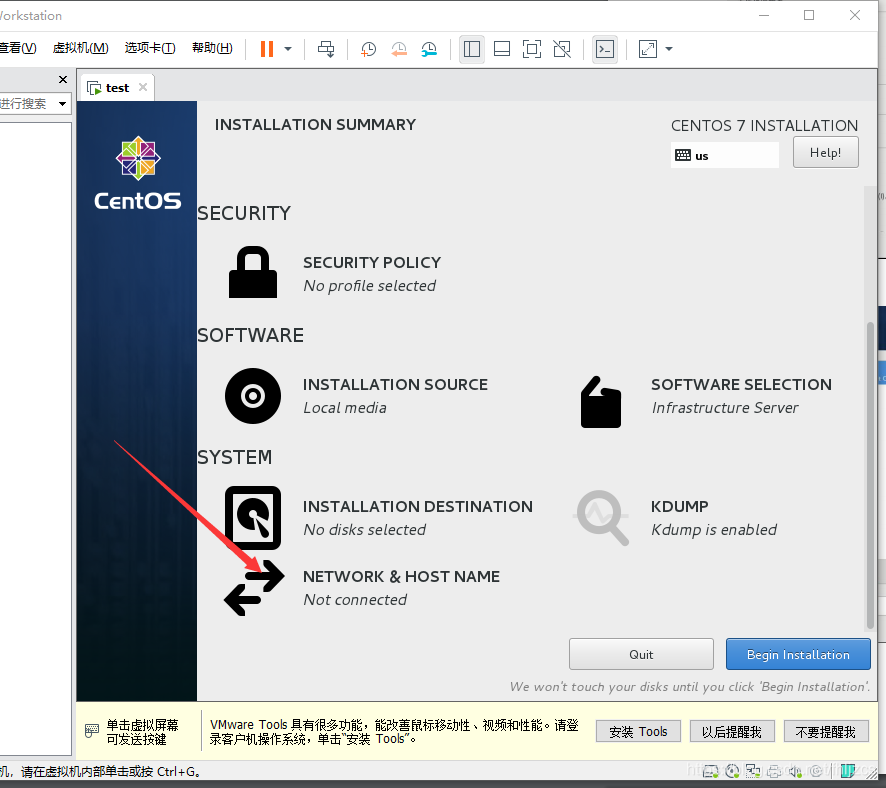This screenshot has height=788, width=886.
Task: Open the power options dropdown arrow beside pause
Action: (x=288, y=49)
